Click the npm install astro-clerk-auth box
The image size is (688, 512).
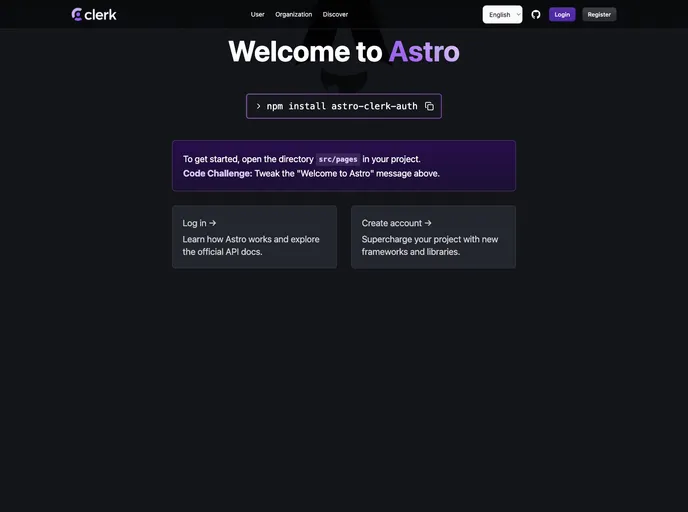click(344, 106)
